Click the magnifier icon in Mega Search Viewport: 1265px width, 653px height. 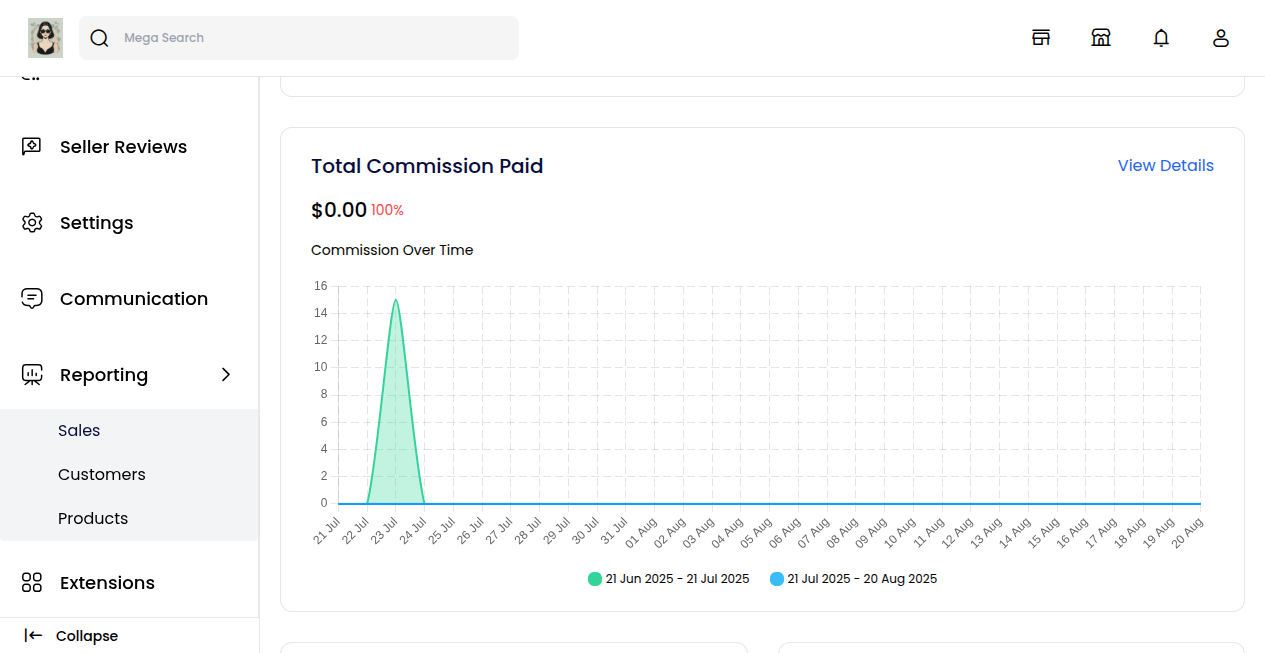[x=99, y=37]
